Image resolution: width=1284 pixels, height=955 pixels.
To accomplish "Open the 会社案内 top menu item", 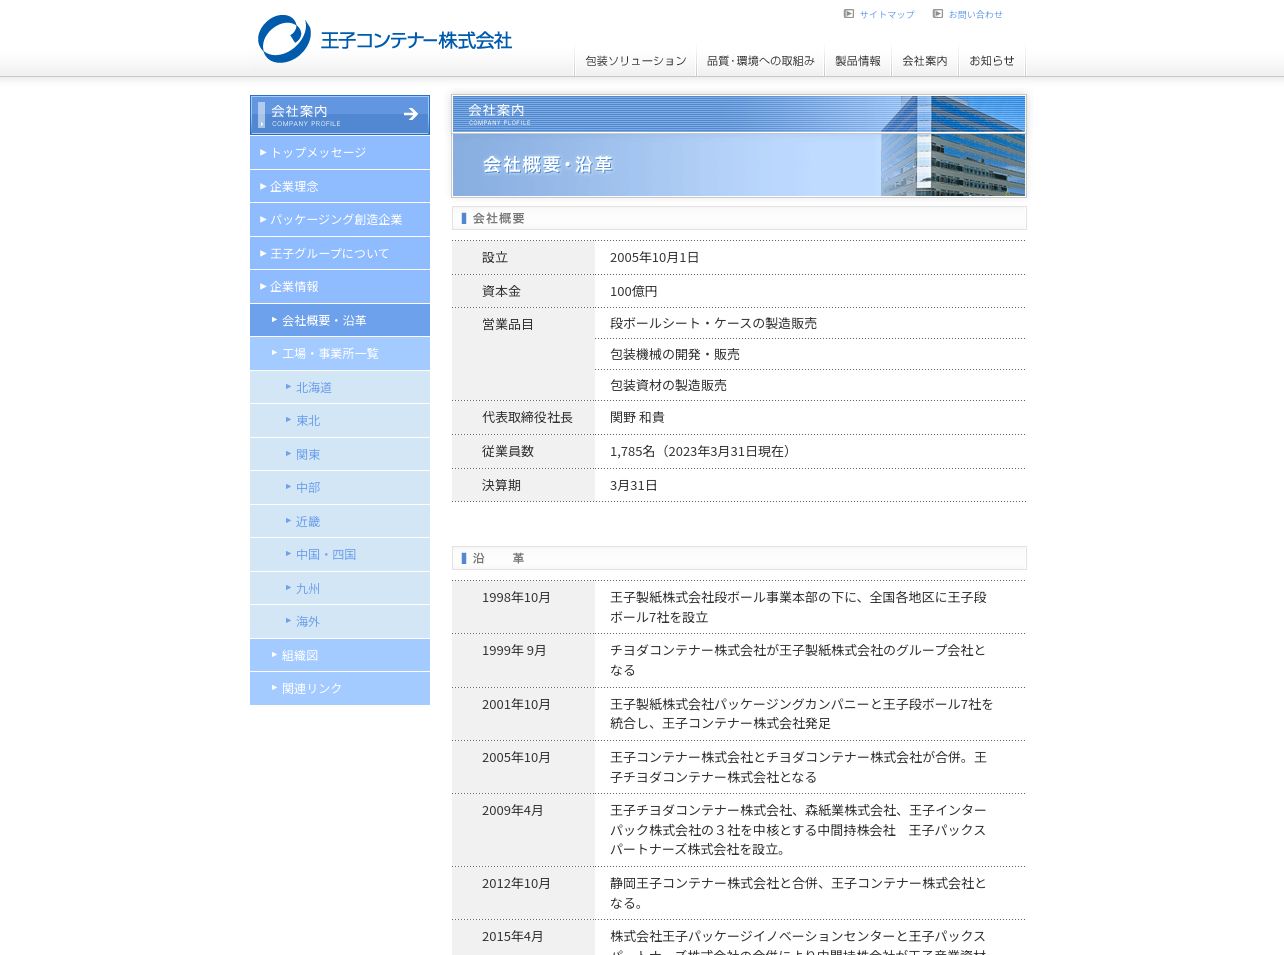I will [x=925, y=61].
